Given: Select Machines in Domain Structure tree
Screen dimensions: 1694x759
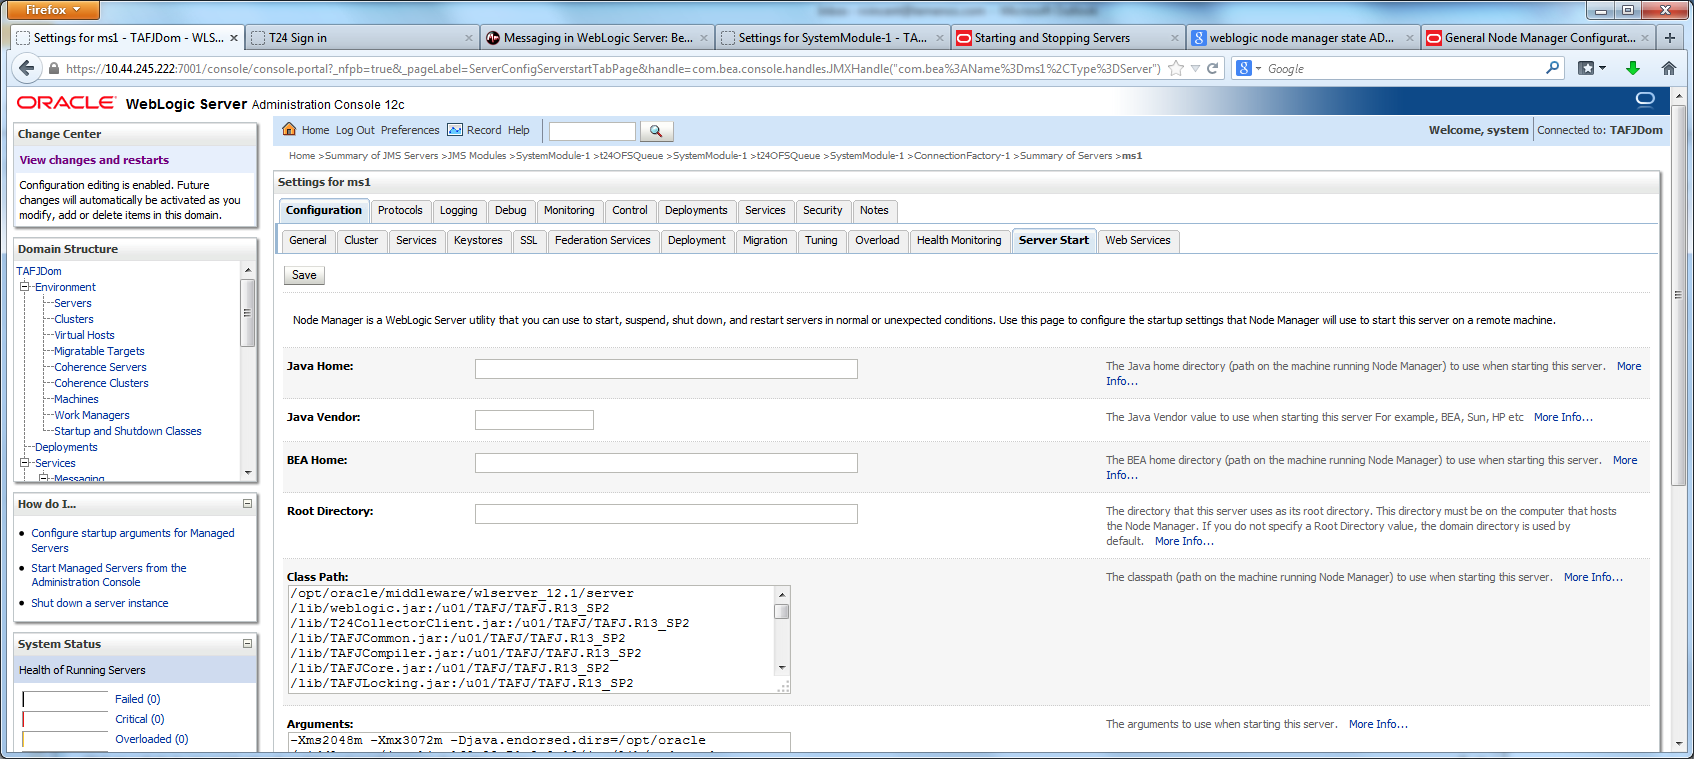Looking at the screenshot, I should 76,399.
